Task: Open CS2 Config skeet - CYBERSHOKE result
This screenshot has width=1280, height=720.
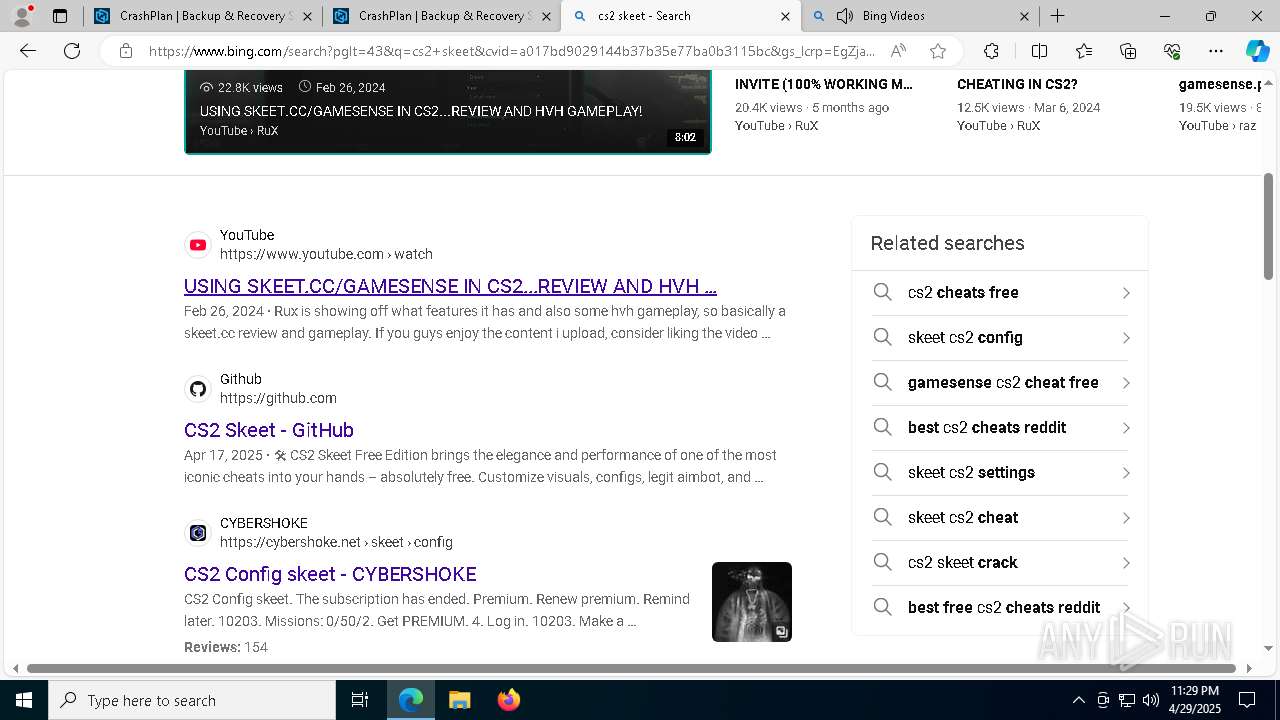Action: click(330, 574)
